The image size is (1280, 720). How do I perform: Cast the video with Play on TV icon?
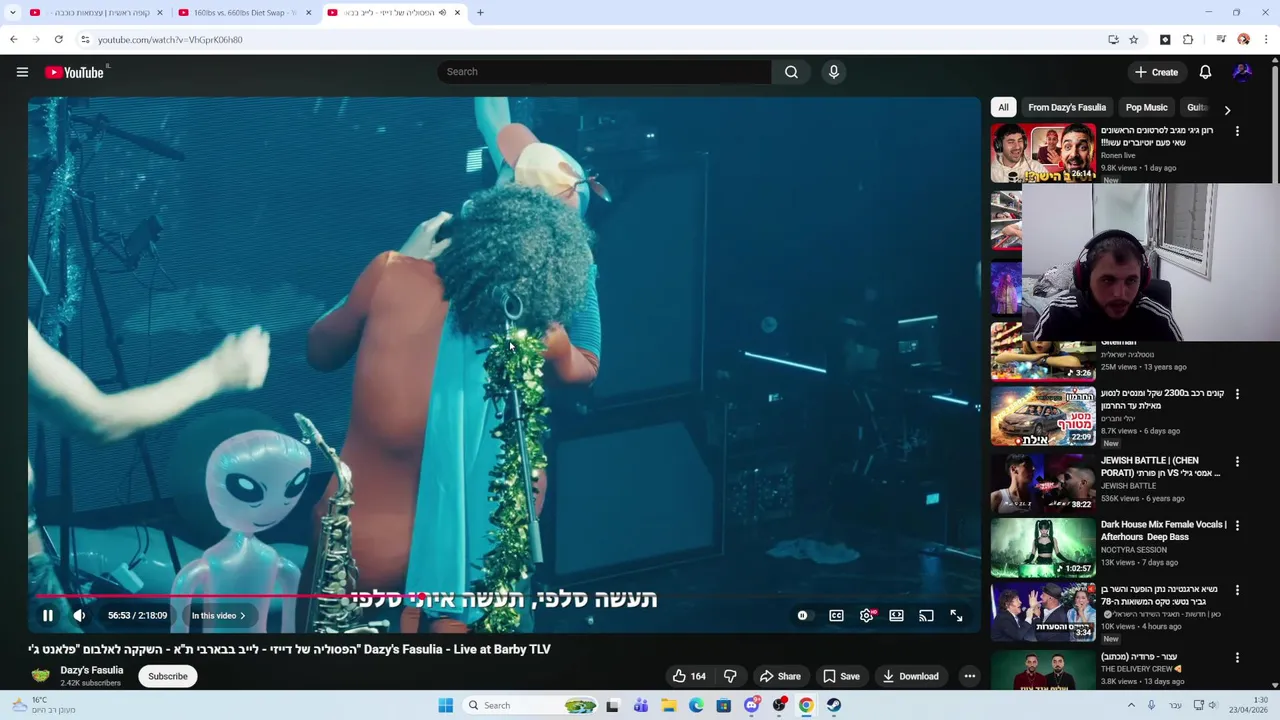[927, 616]
